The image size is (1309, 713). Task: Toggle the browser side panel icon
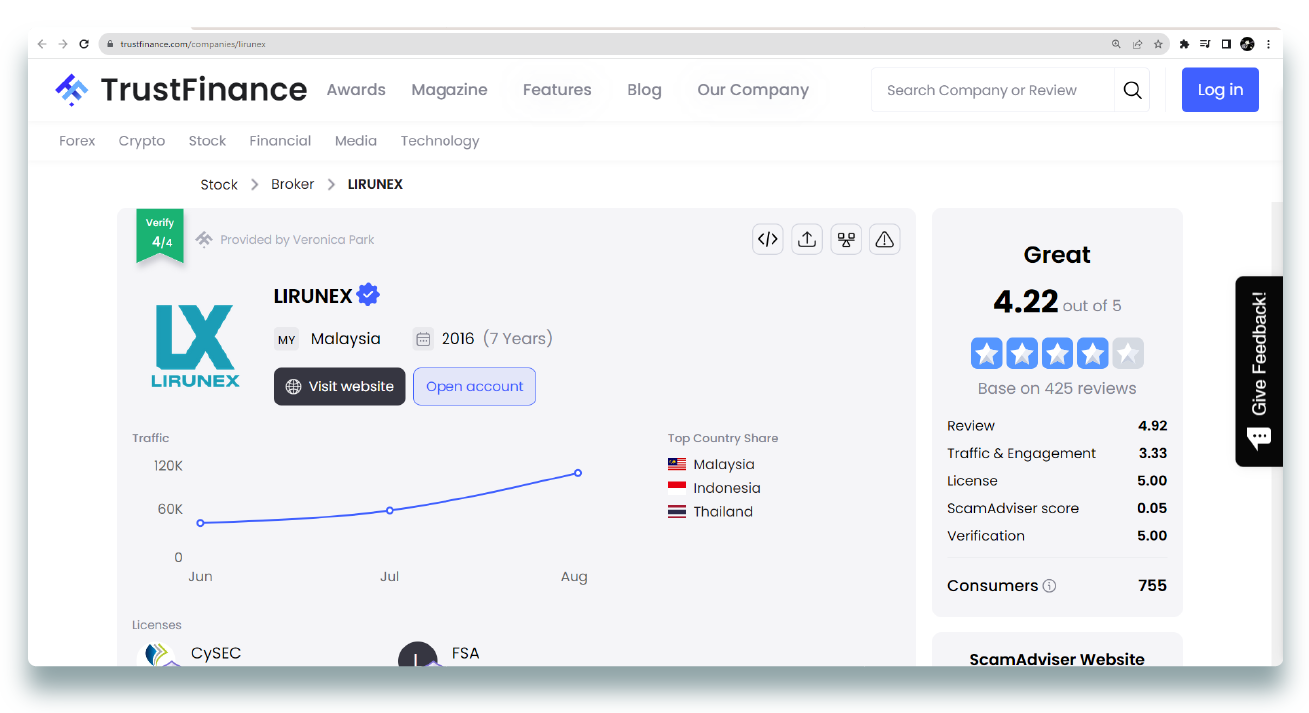1226,44
